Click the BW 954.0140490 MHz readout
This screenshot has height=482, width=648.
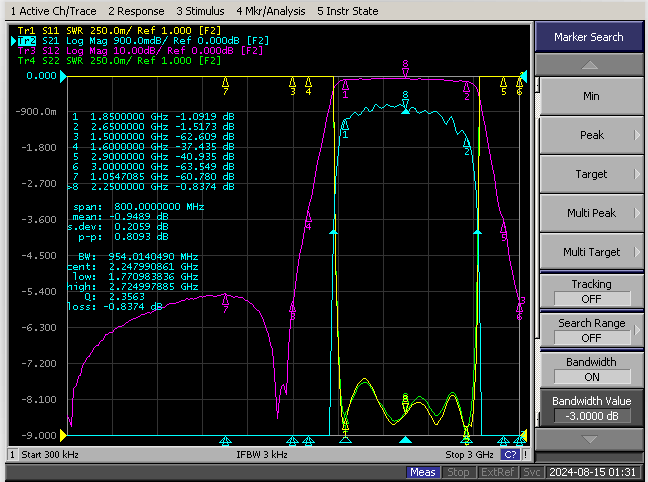[138, 257]
